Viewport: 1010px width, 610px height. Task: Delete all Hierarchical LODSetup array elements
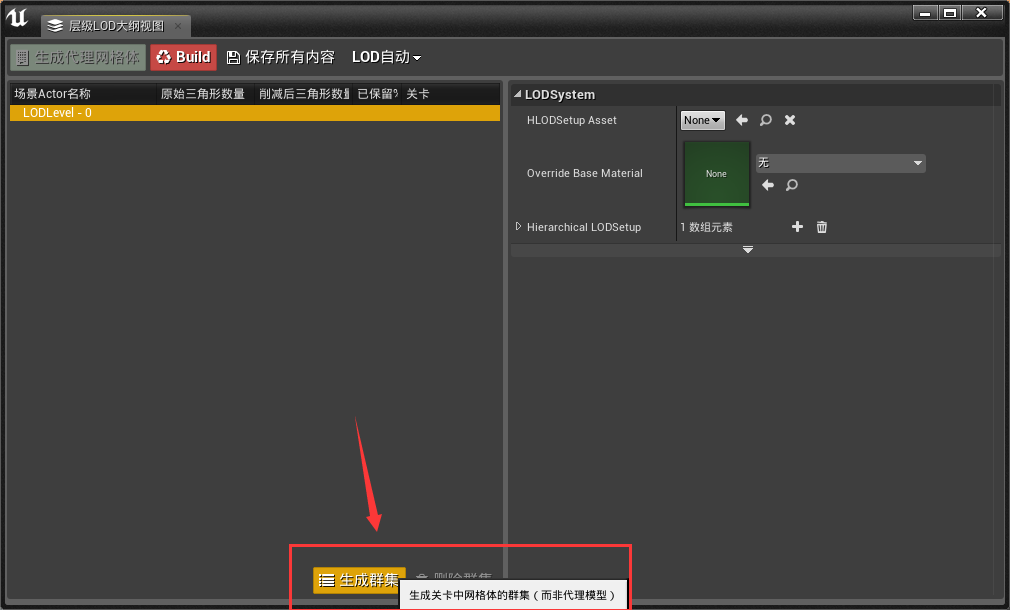(822, 227)
